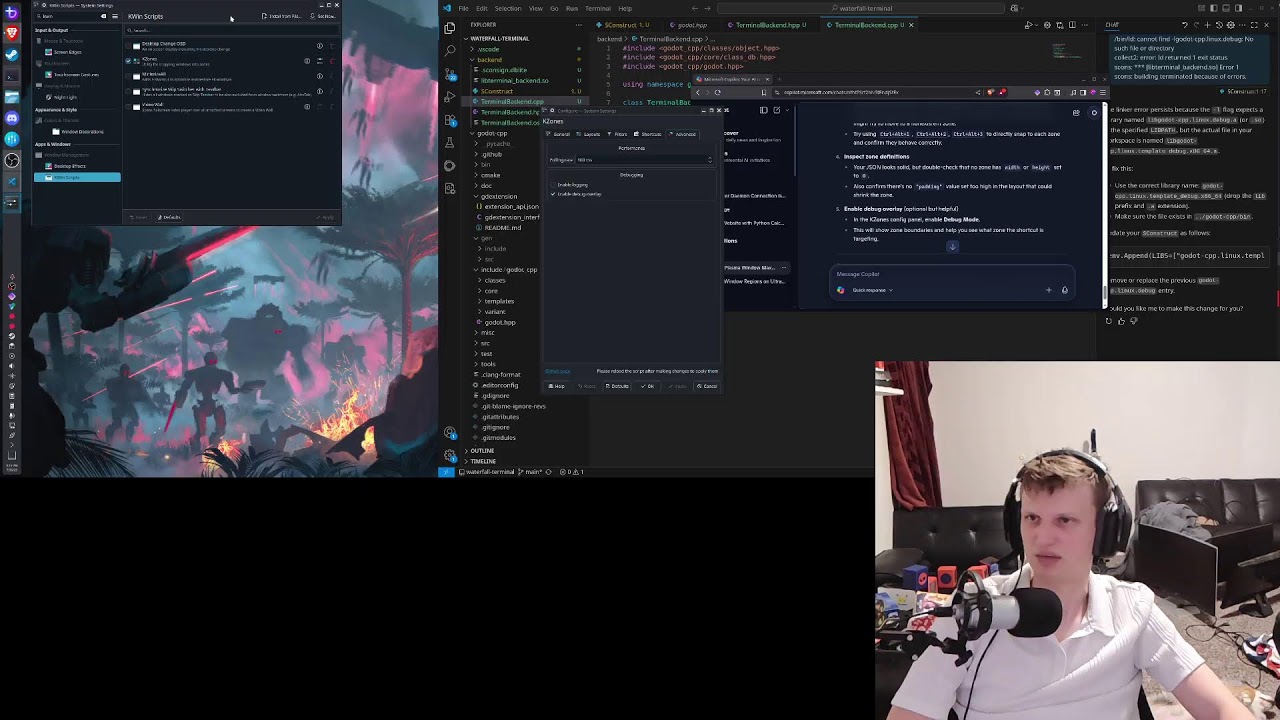Open VS Code Search view icon

click(x=449, y=50)
